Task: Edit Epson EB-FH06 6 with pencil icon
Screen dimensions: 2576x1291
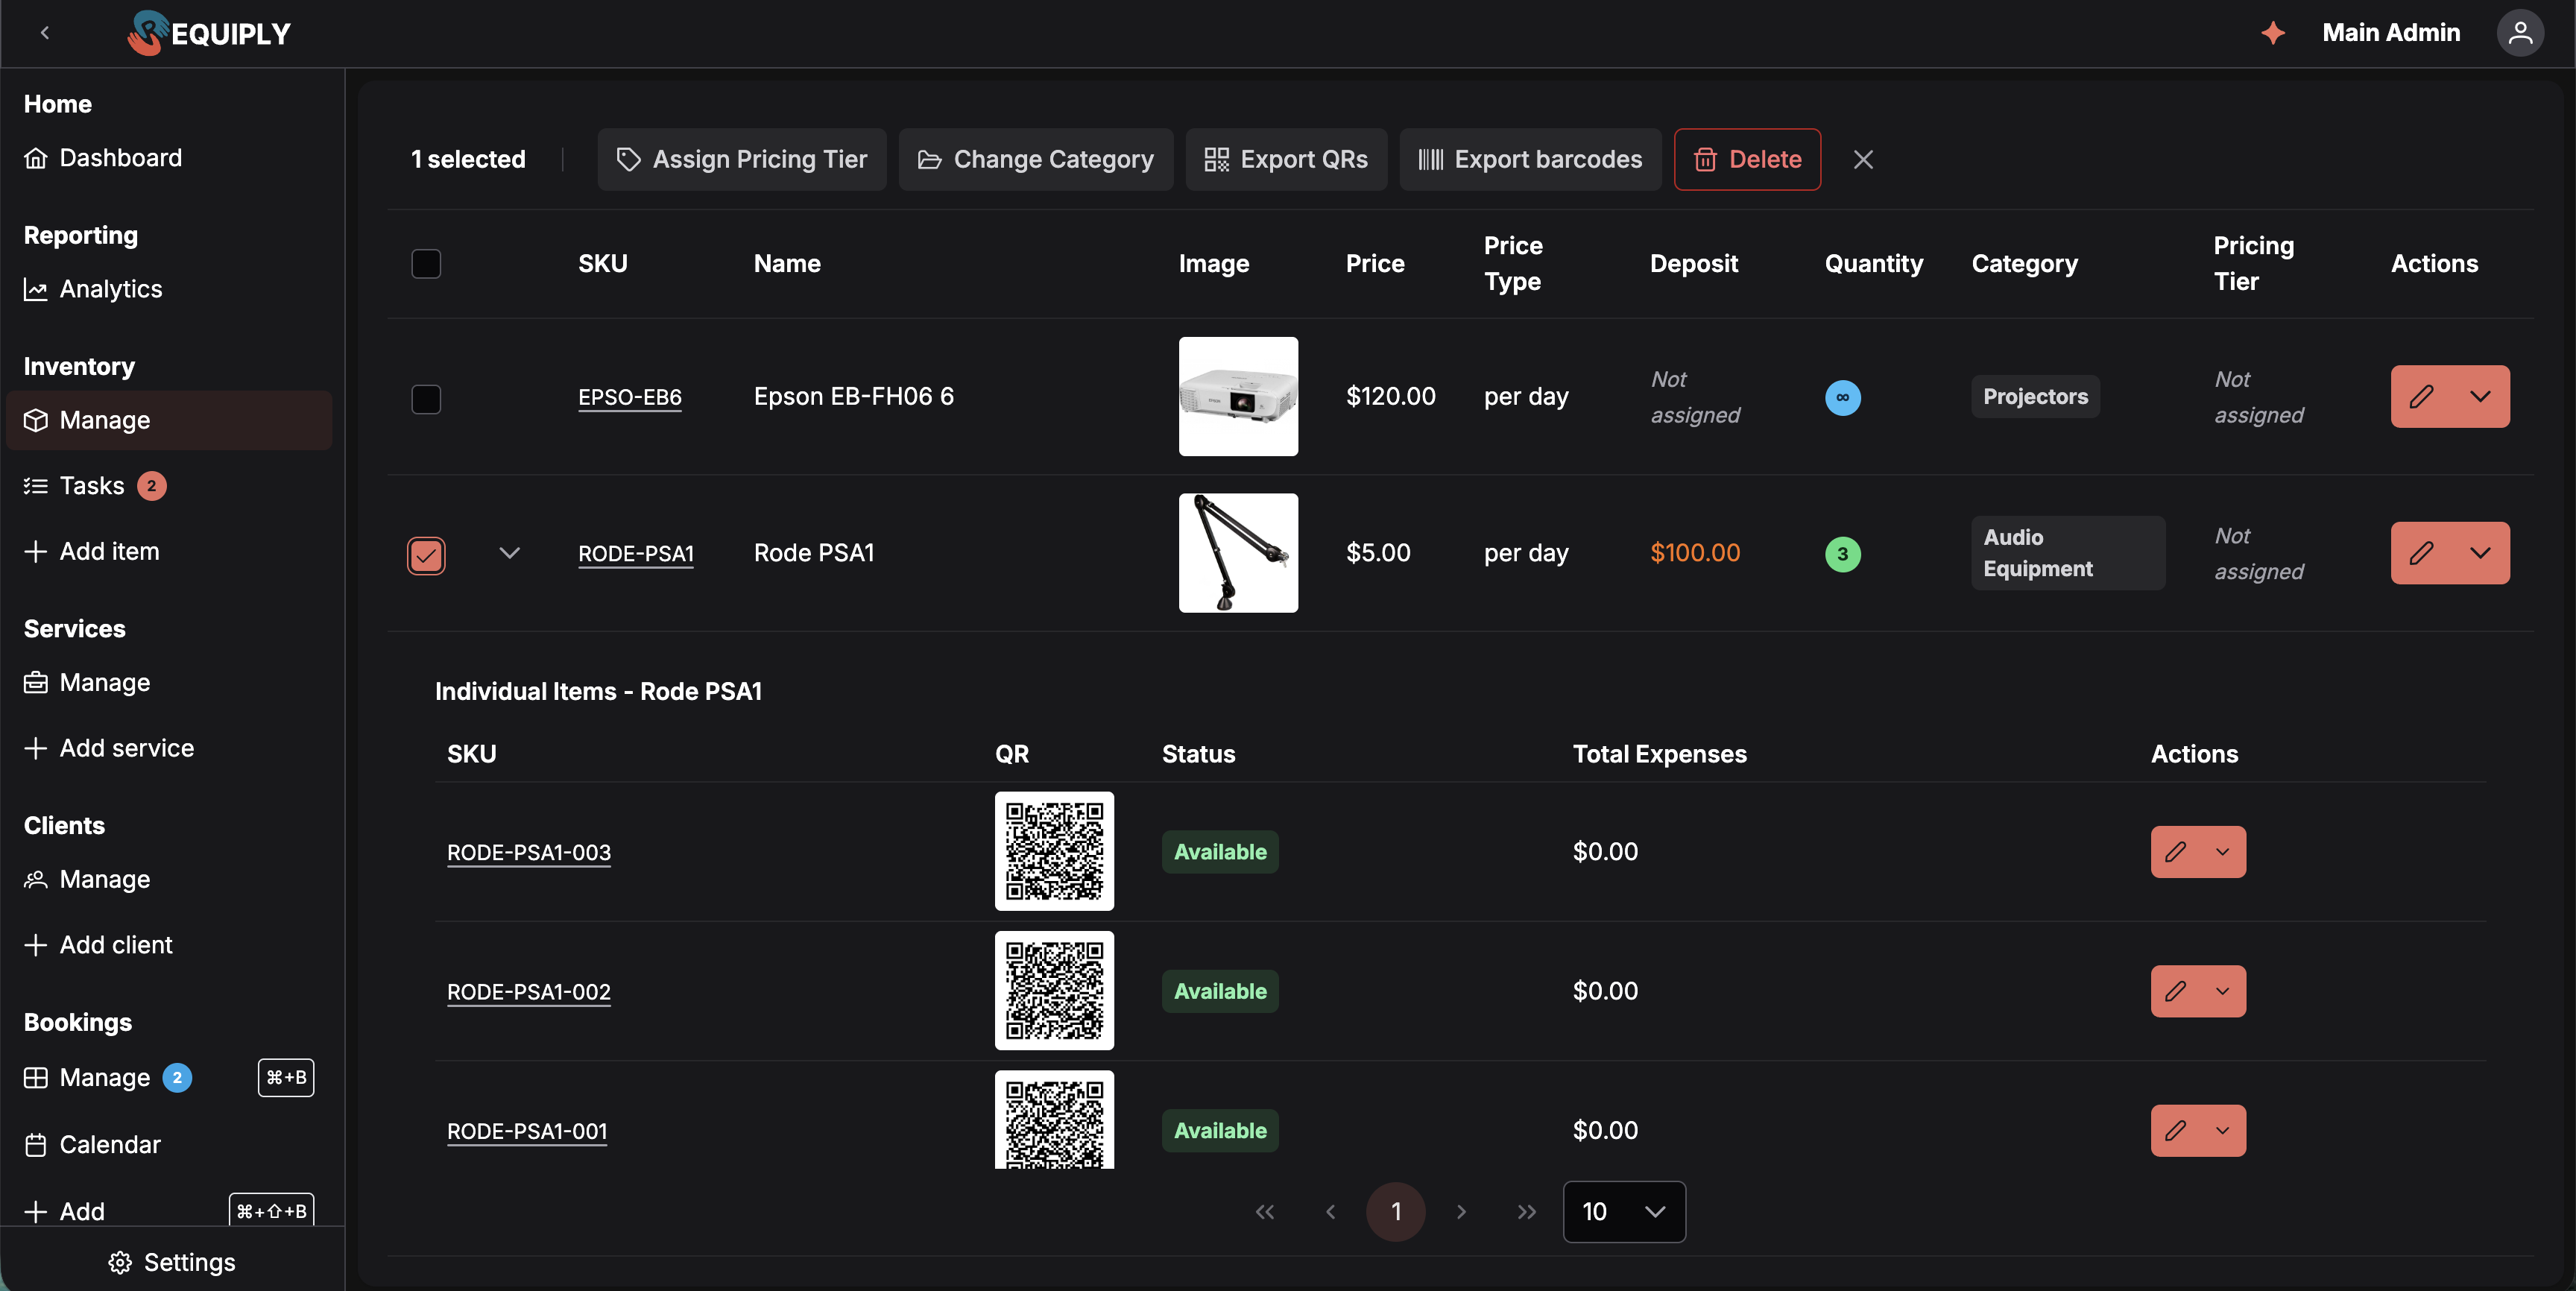Action: [x=2421, y=397]
